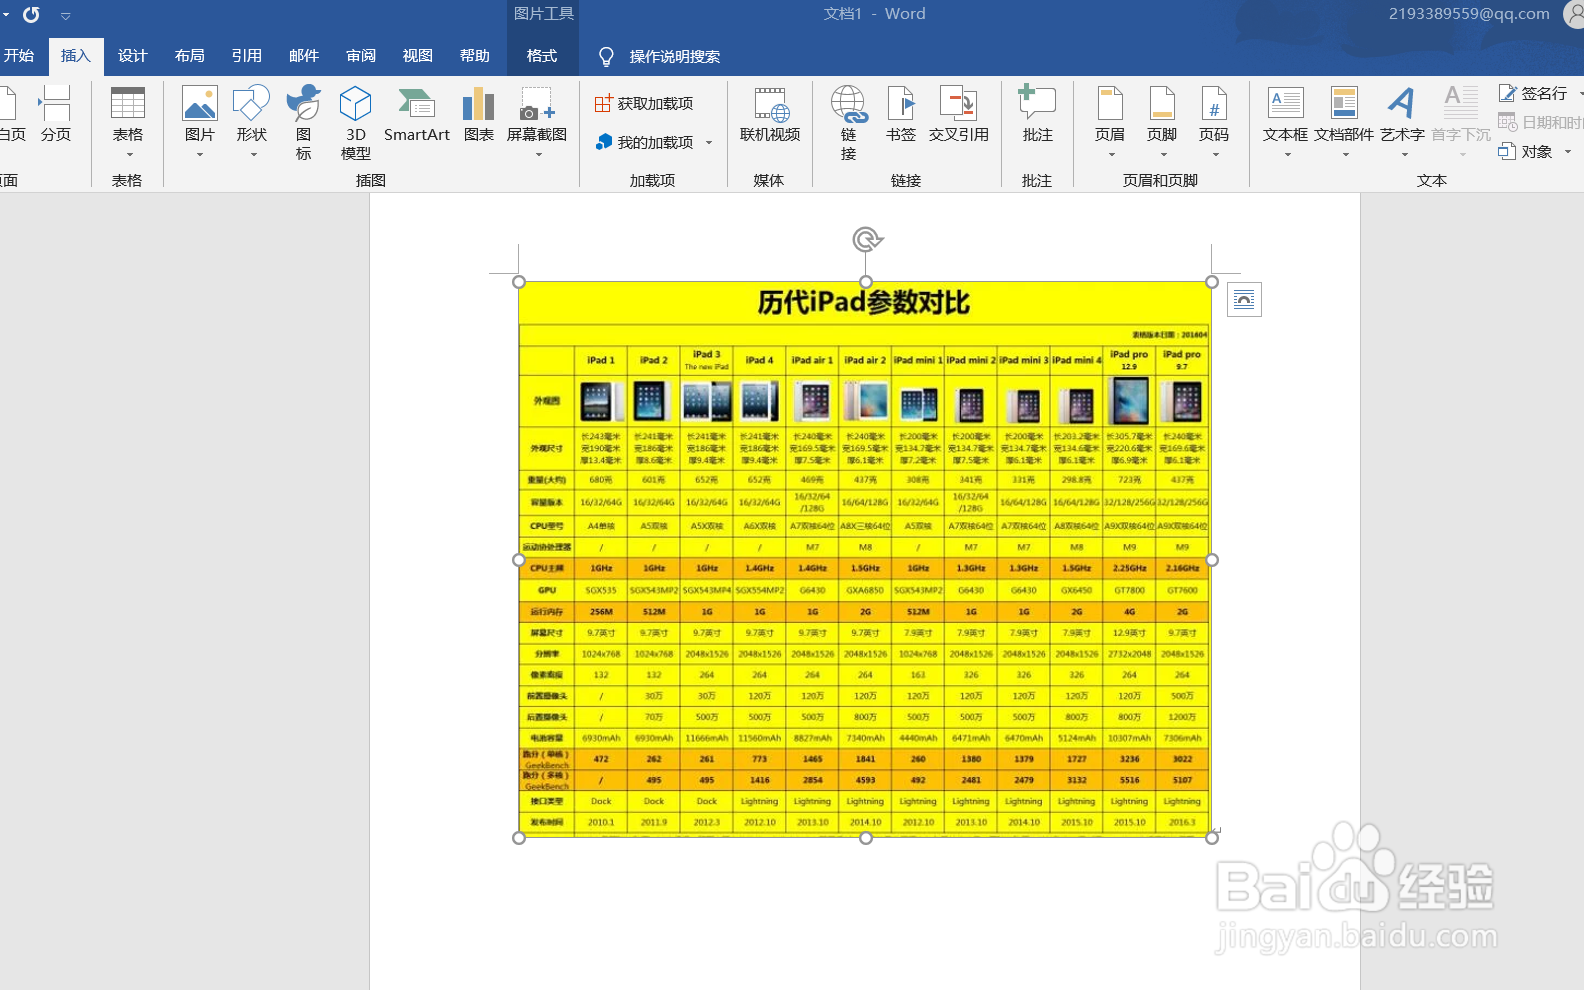Open 我的加载项 my add-ins
This screenshot has height=990, width=1584.
pyautogui.click(x=645, y=143)
